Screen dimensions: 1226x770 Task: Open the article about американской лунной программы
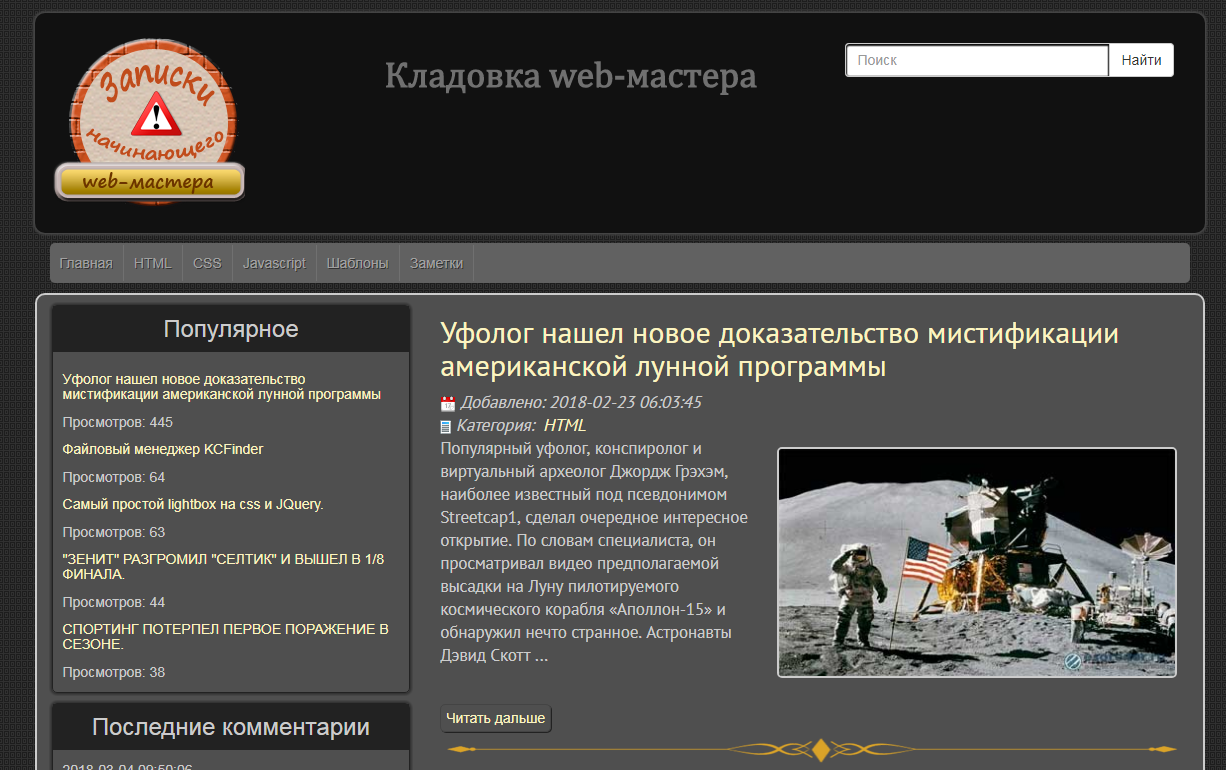[x=222, y=386]
